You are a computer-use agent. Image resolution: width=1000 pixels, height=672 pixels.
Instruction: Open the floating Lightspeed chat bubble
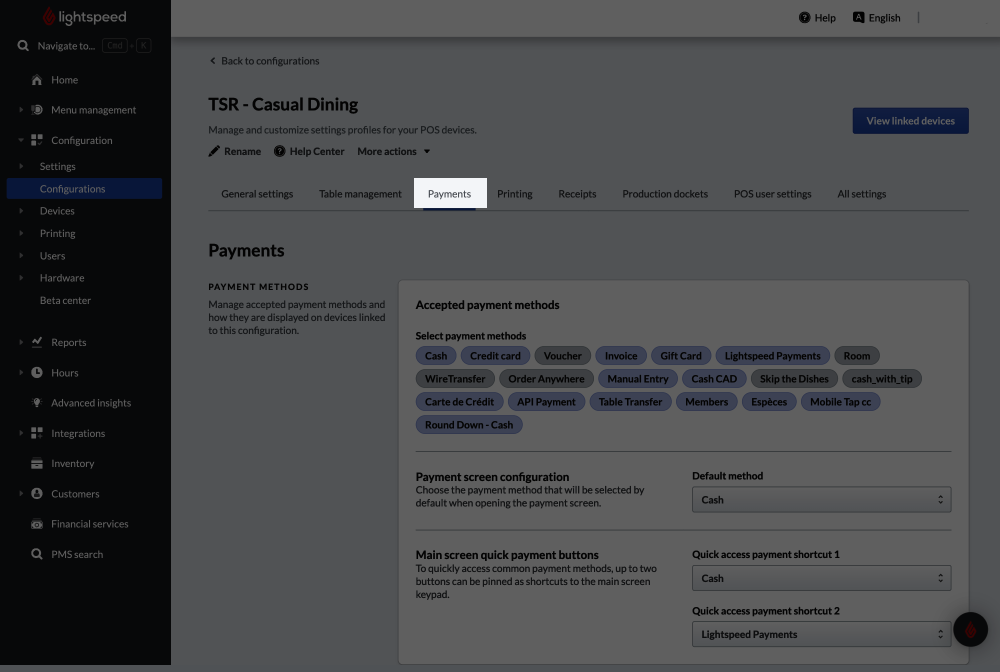click(x=970, y=629)
